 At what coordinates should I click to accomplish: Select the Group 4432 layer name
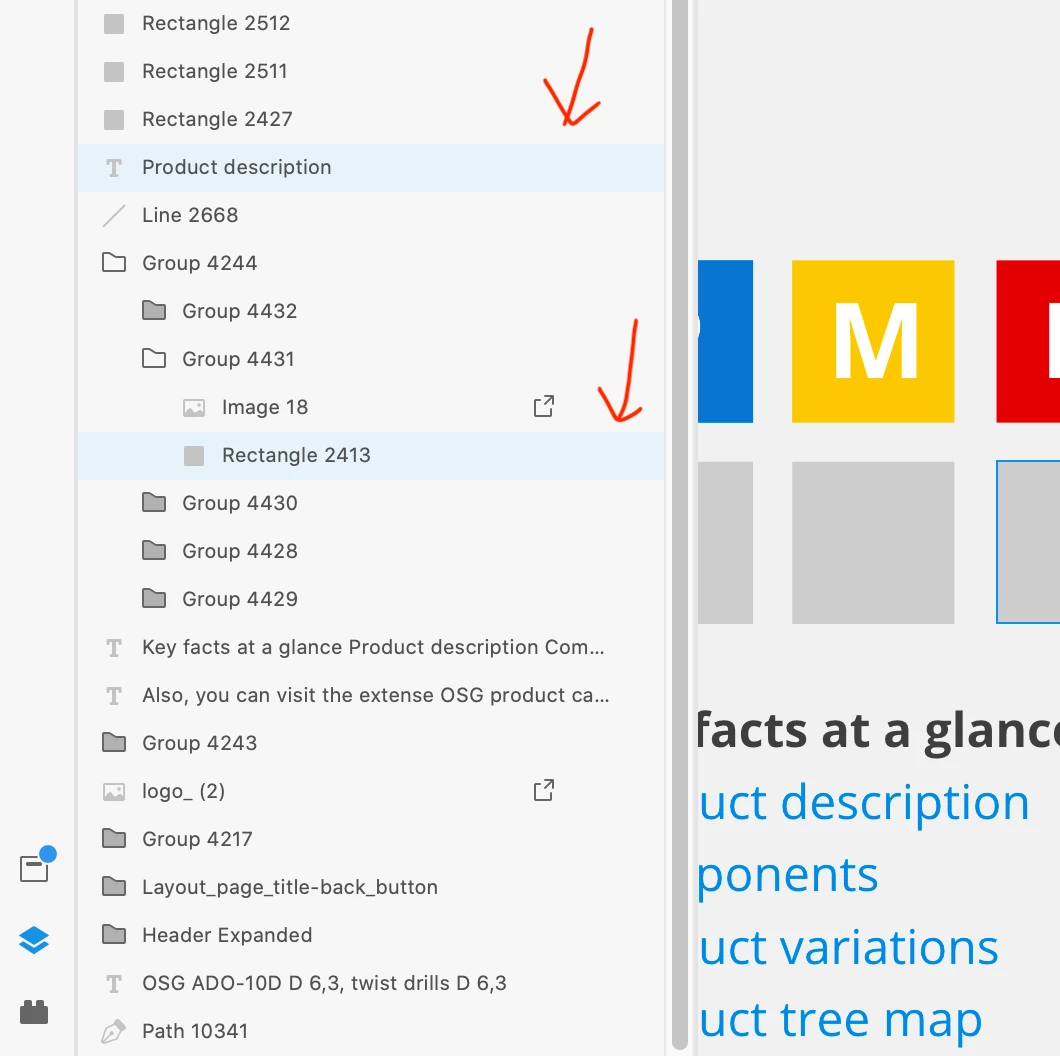pyautogui.click(x=239, y=311)
